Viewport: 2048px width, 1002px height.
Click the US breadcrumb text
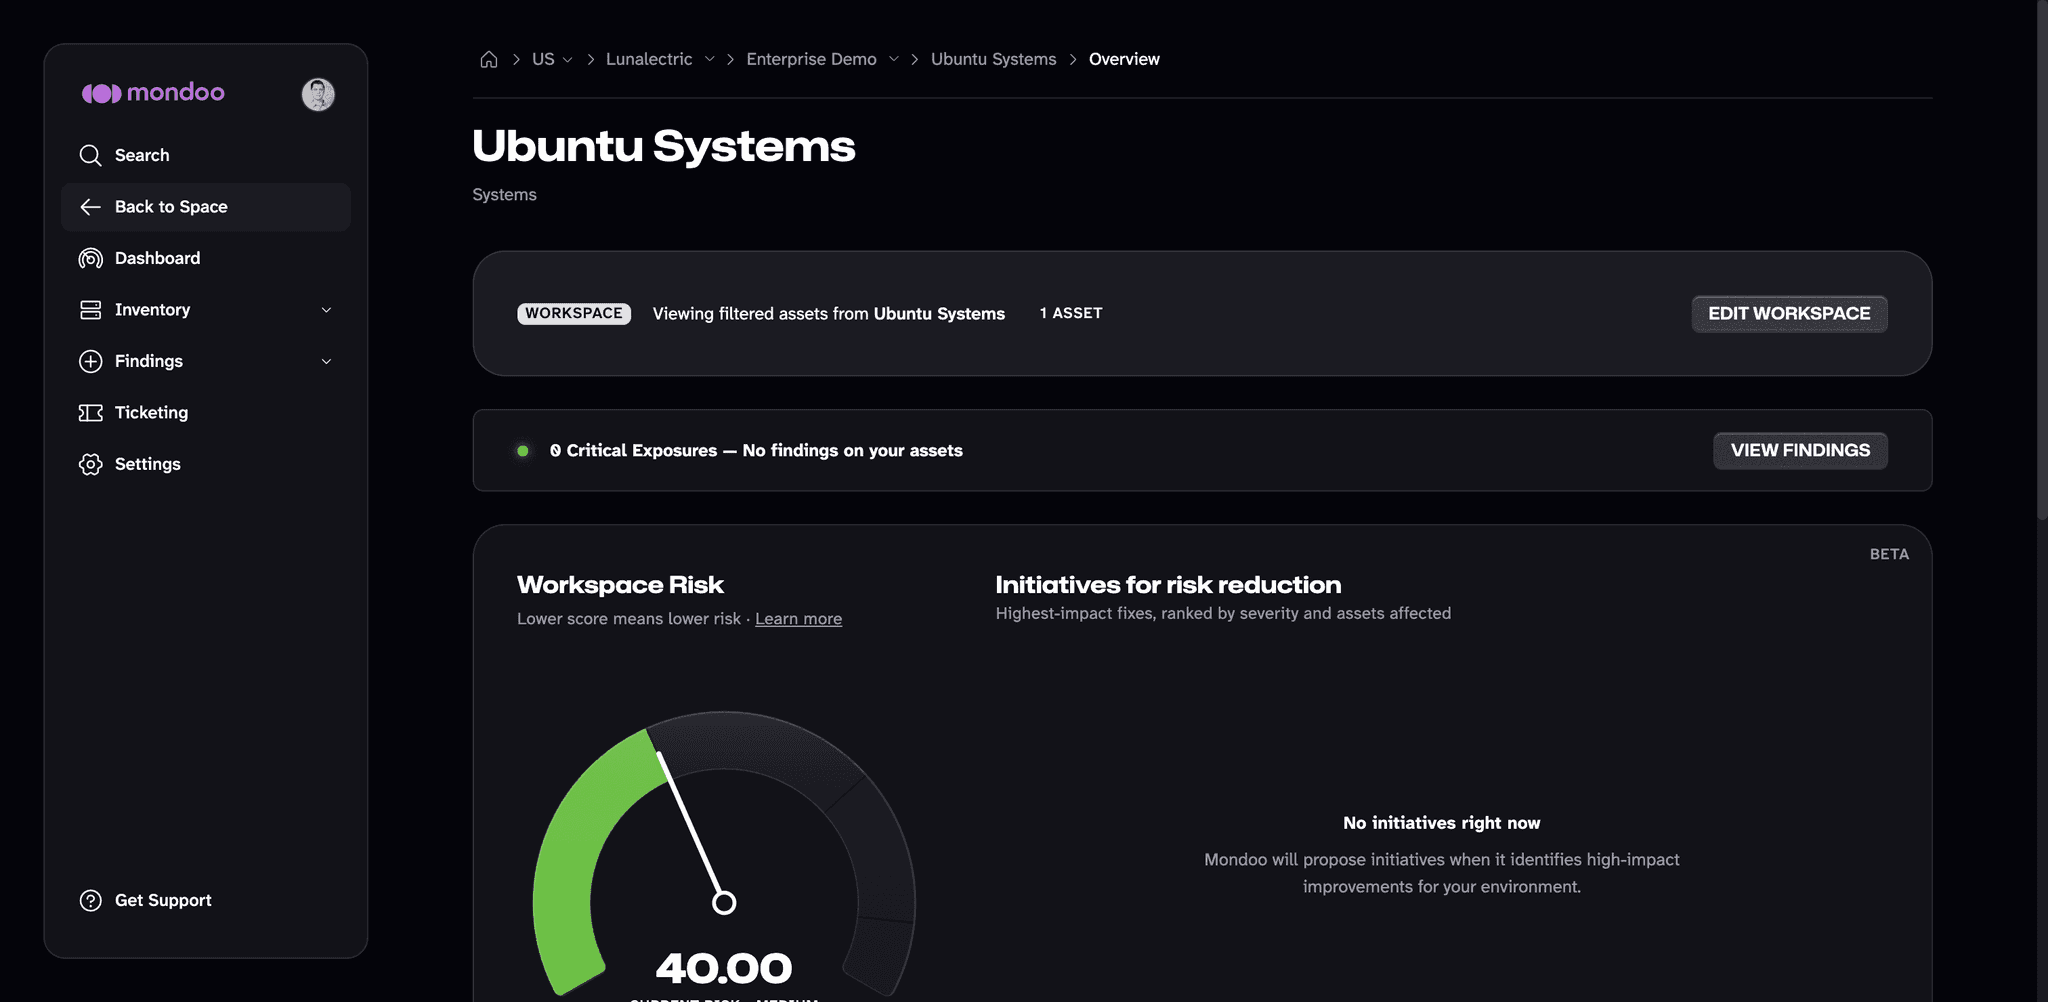click(543, 59)
